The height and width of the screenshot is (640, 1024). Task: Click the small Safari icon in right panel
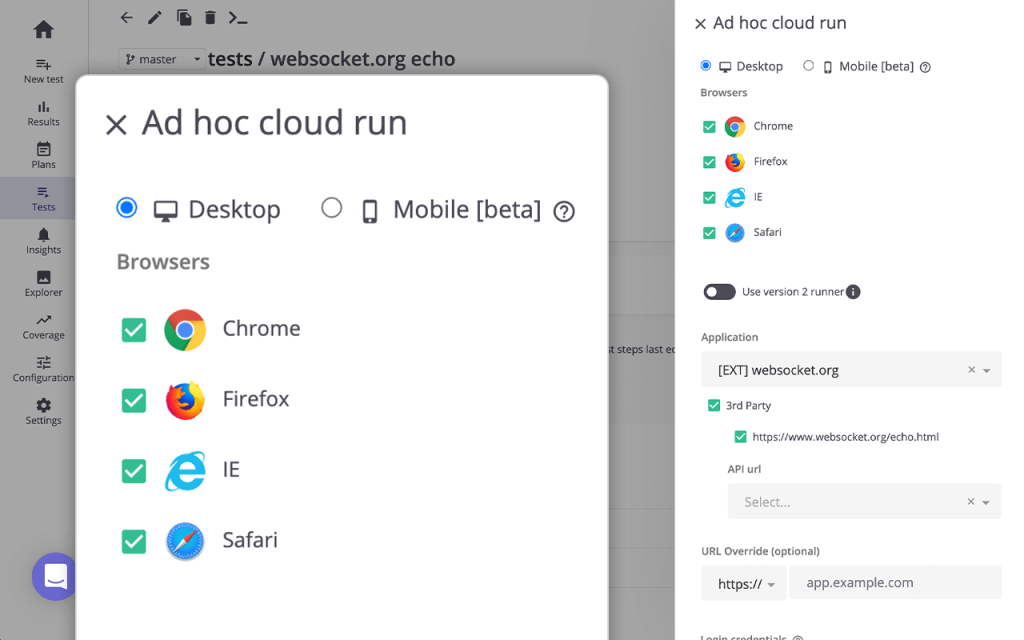(x=735, y=232)
